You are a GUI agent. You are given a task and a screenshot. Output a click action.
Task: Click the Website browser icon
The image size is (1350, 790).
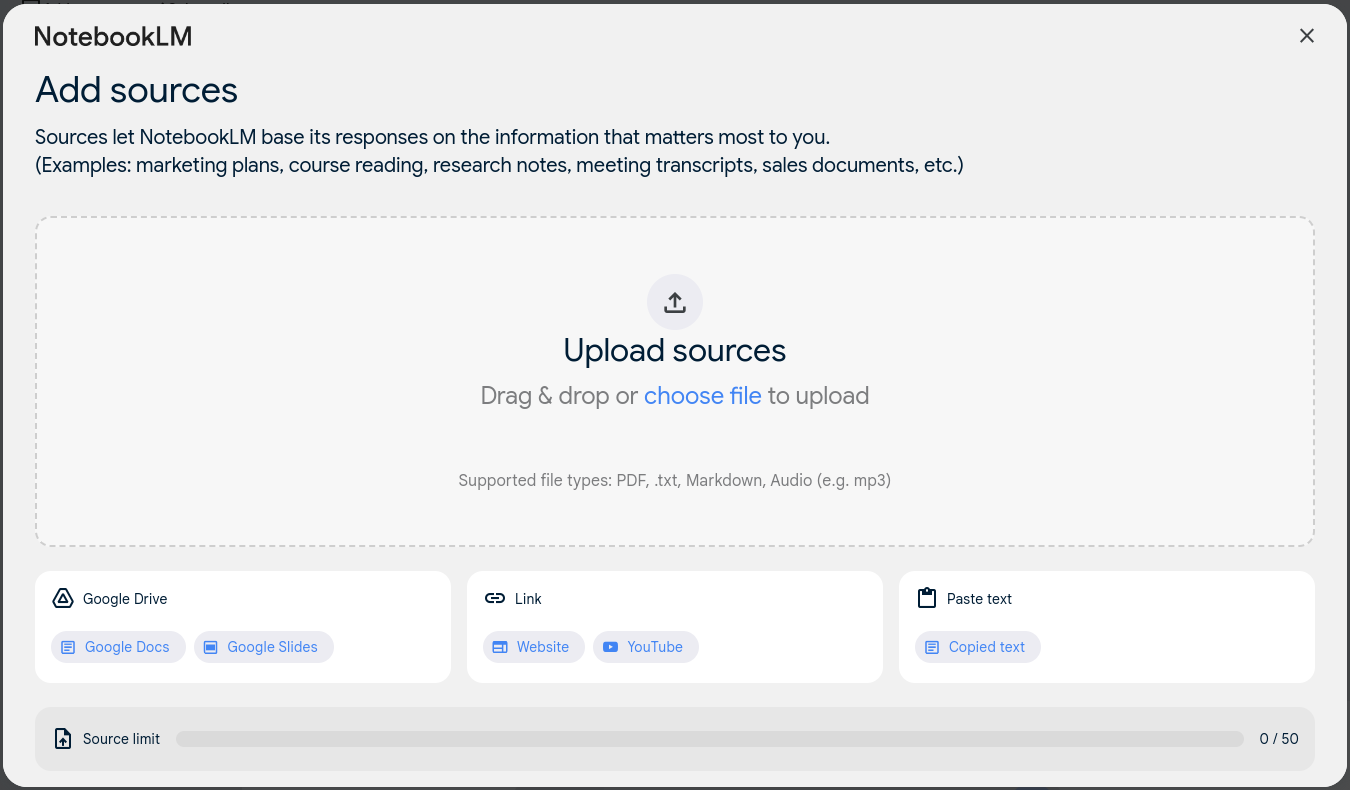pyautogui.click(x=500, y=647)
